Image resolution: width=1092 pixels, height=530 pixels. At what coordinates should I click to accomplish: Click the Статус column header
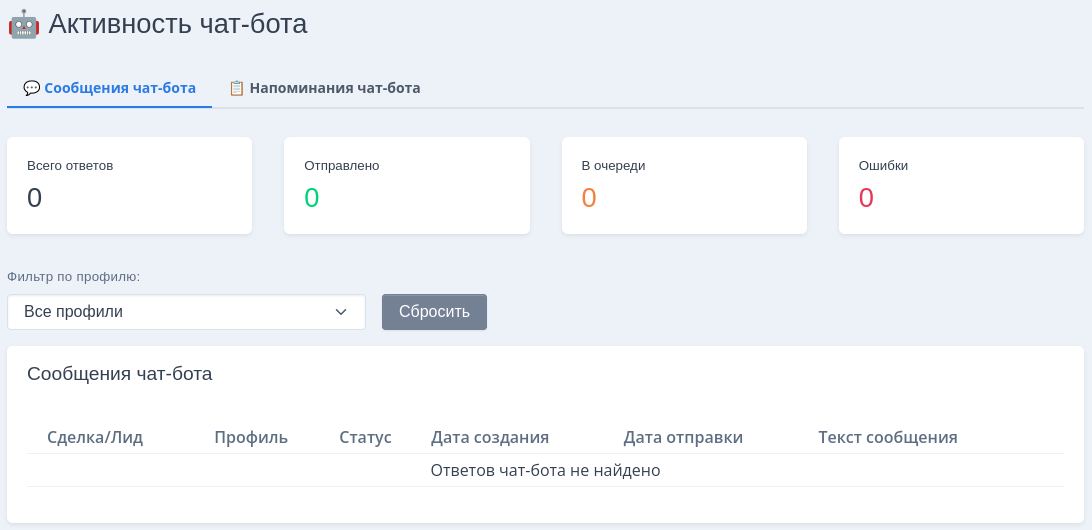(365, 437)
